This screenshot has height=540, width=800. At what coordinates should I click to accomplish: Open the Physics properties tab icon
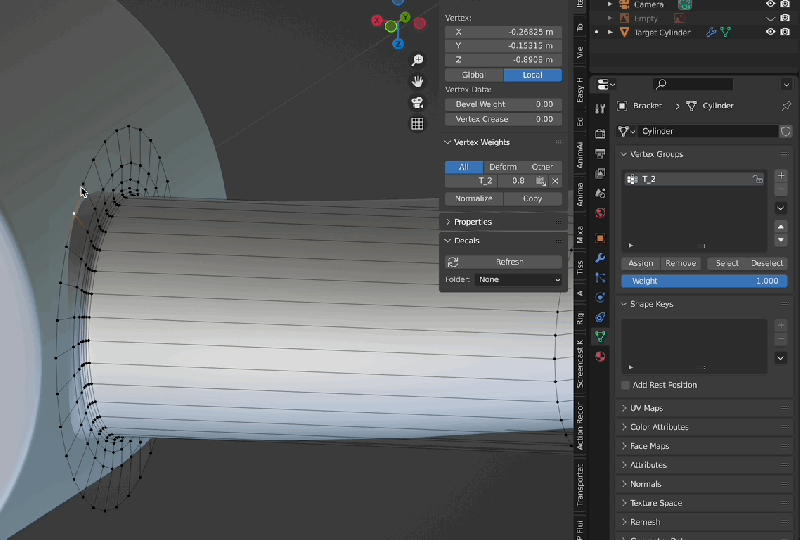coord(600,297)
